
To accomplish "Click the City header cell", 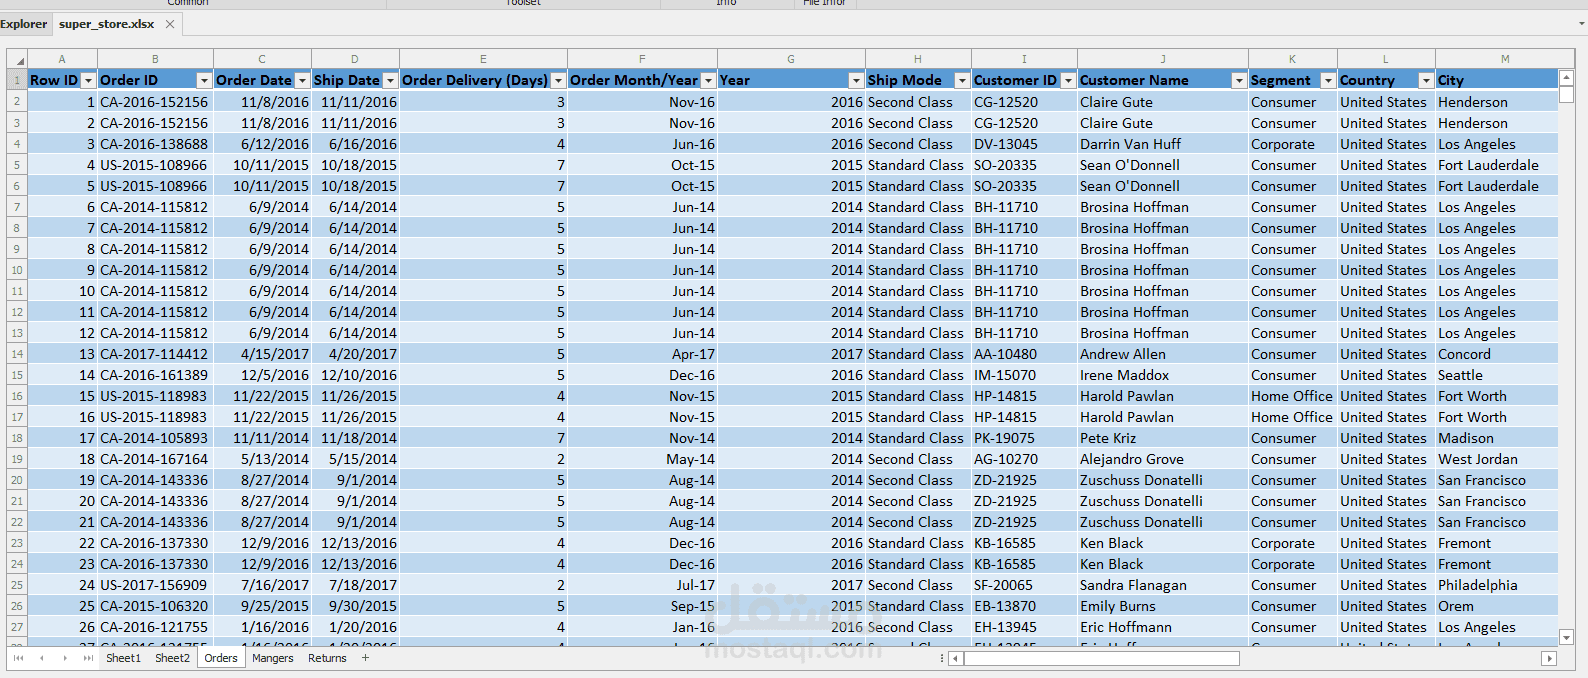I will click(1497, 80).
